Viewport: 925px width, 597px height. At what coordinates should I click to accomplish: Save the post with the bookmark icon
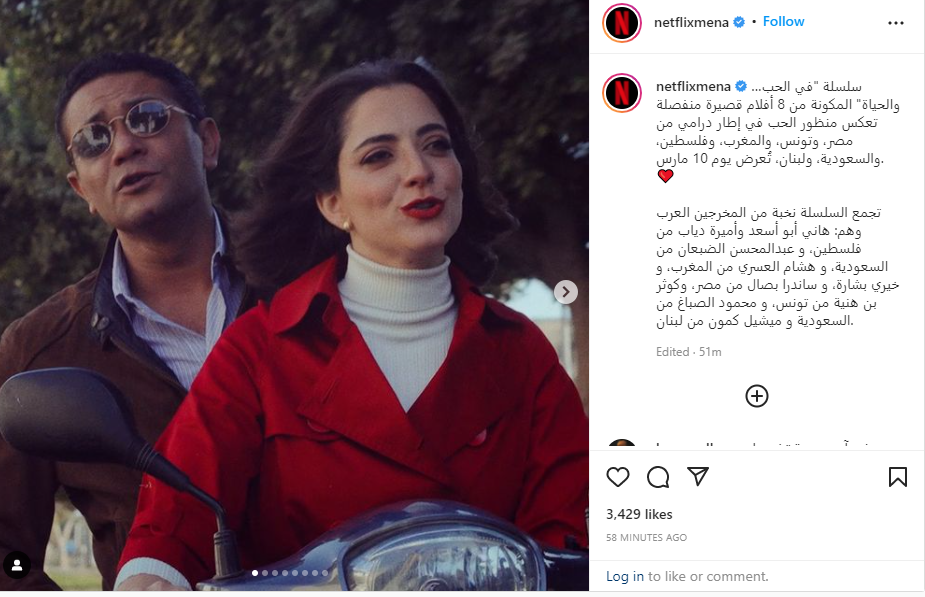pos(898,477)
